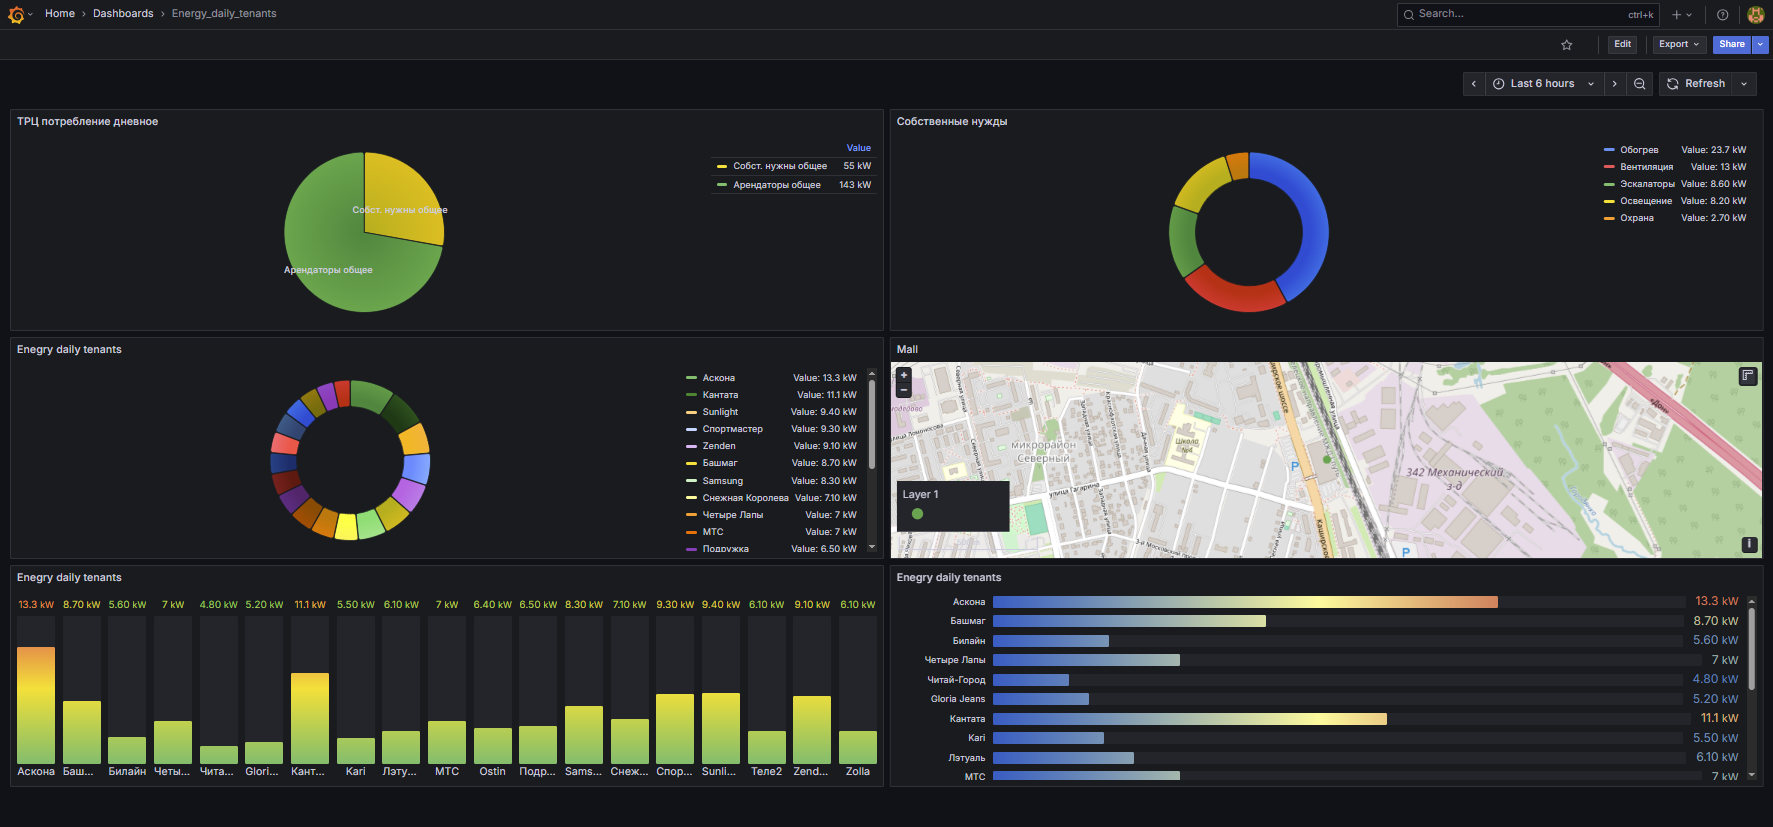Screen dimensions: 1773x827
Task: Toggle Аскона series in donut legend
Action: (x=718, y=378)
